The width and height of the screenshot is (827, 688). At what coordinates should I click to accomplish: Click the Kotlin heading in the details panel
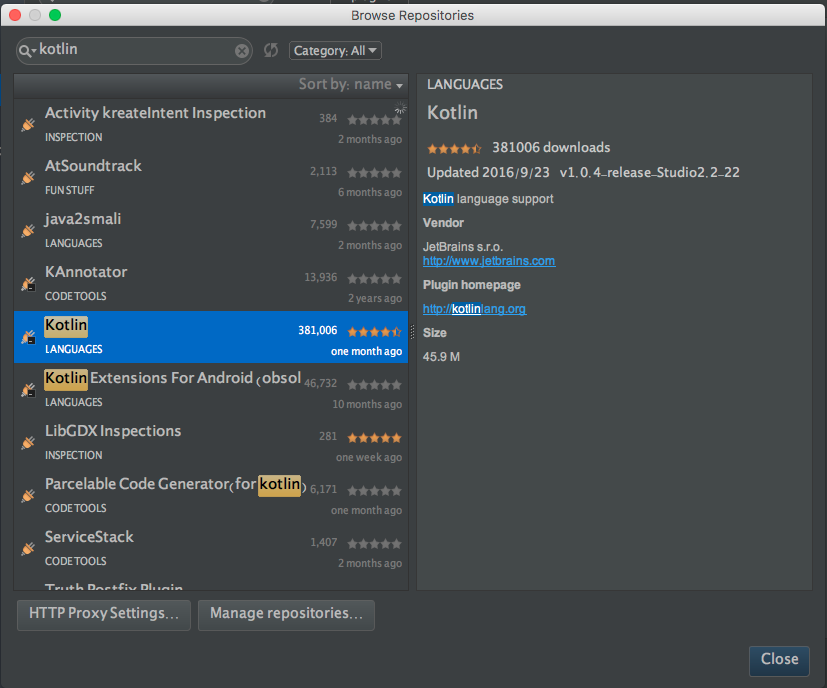(x=453, y=112)
